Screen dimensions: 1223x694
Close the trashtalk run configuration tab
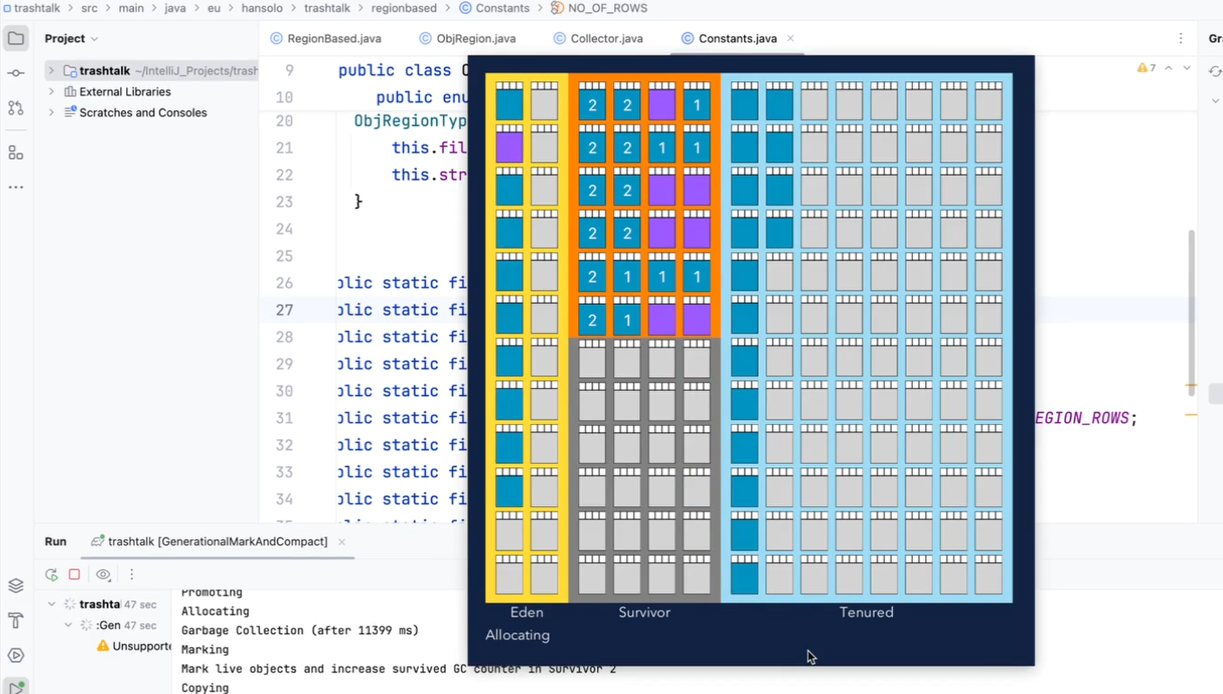point(341,542)
